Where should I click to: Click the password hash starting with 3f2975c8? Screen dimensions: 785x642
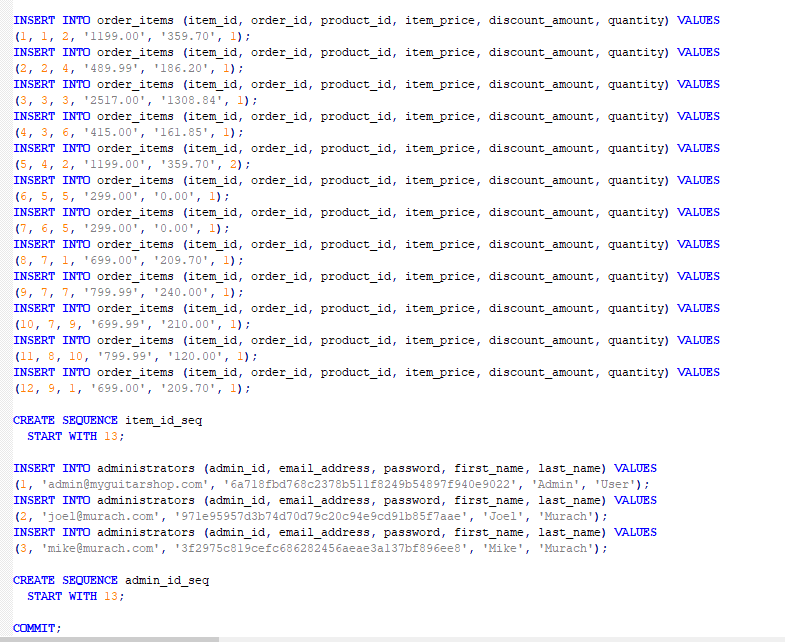pos(321,548)
